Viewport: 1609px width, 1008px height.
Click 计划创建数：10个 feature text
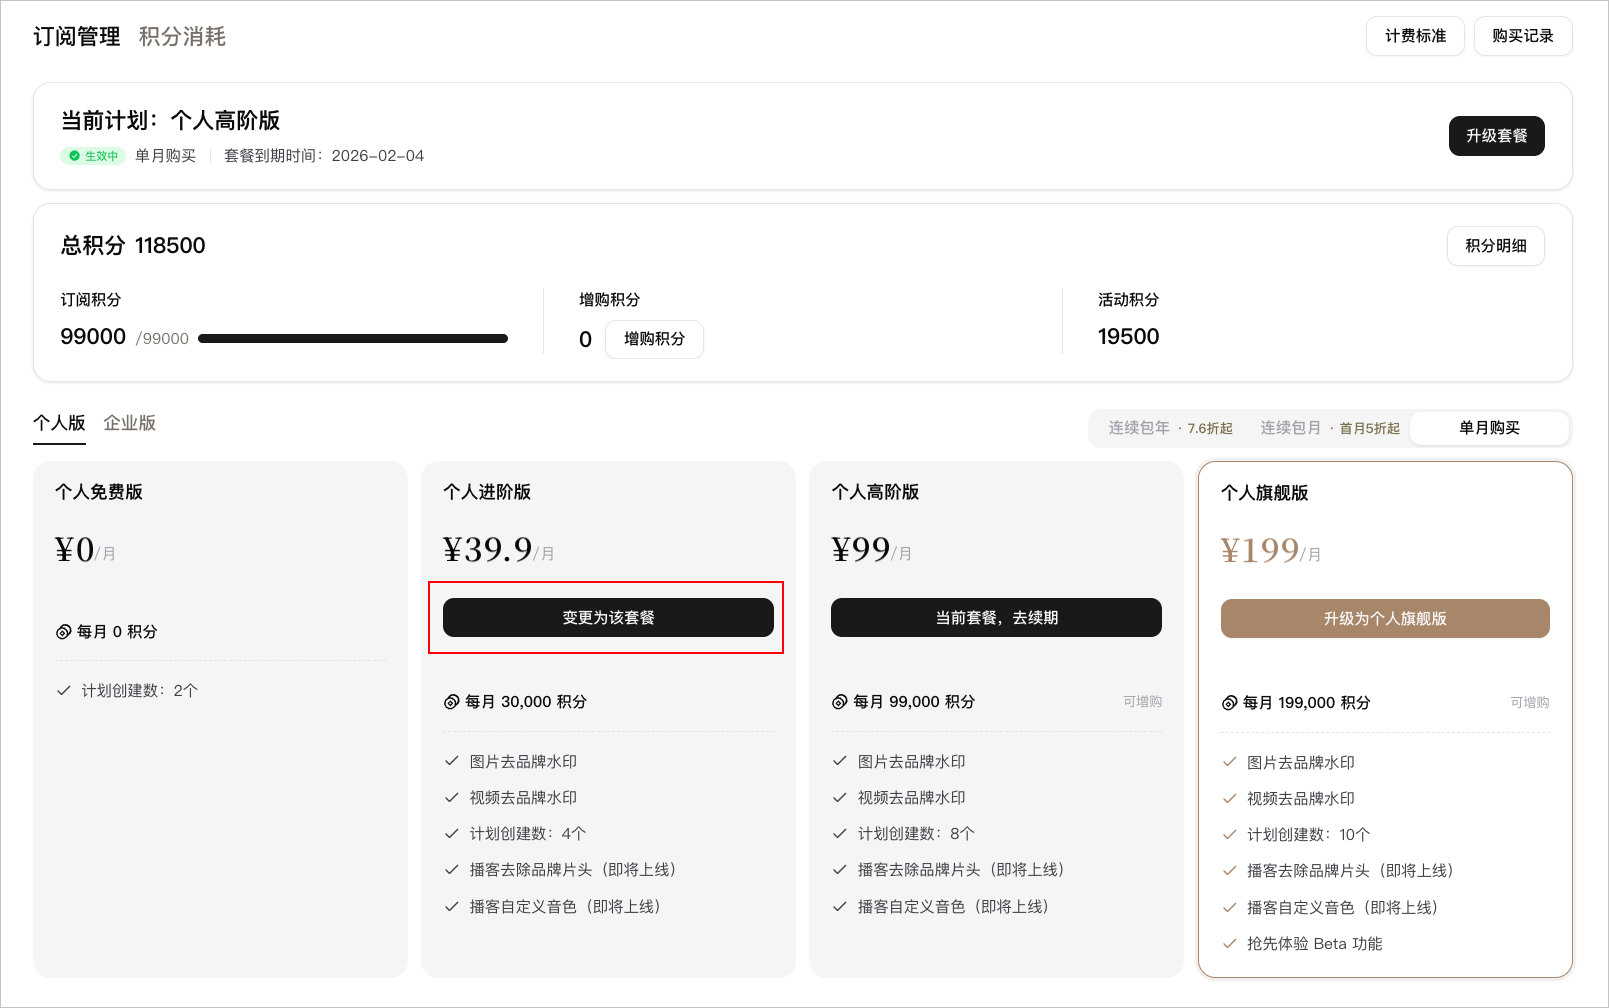point(1309,835)
